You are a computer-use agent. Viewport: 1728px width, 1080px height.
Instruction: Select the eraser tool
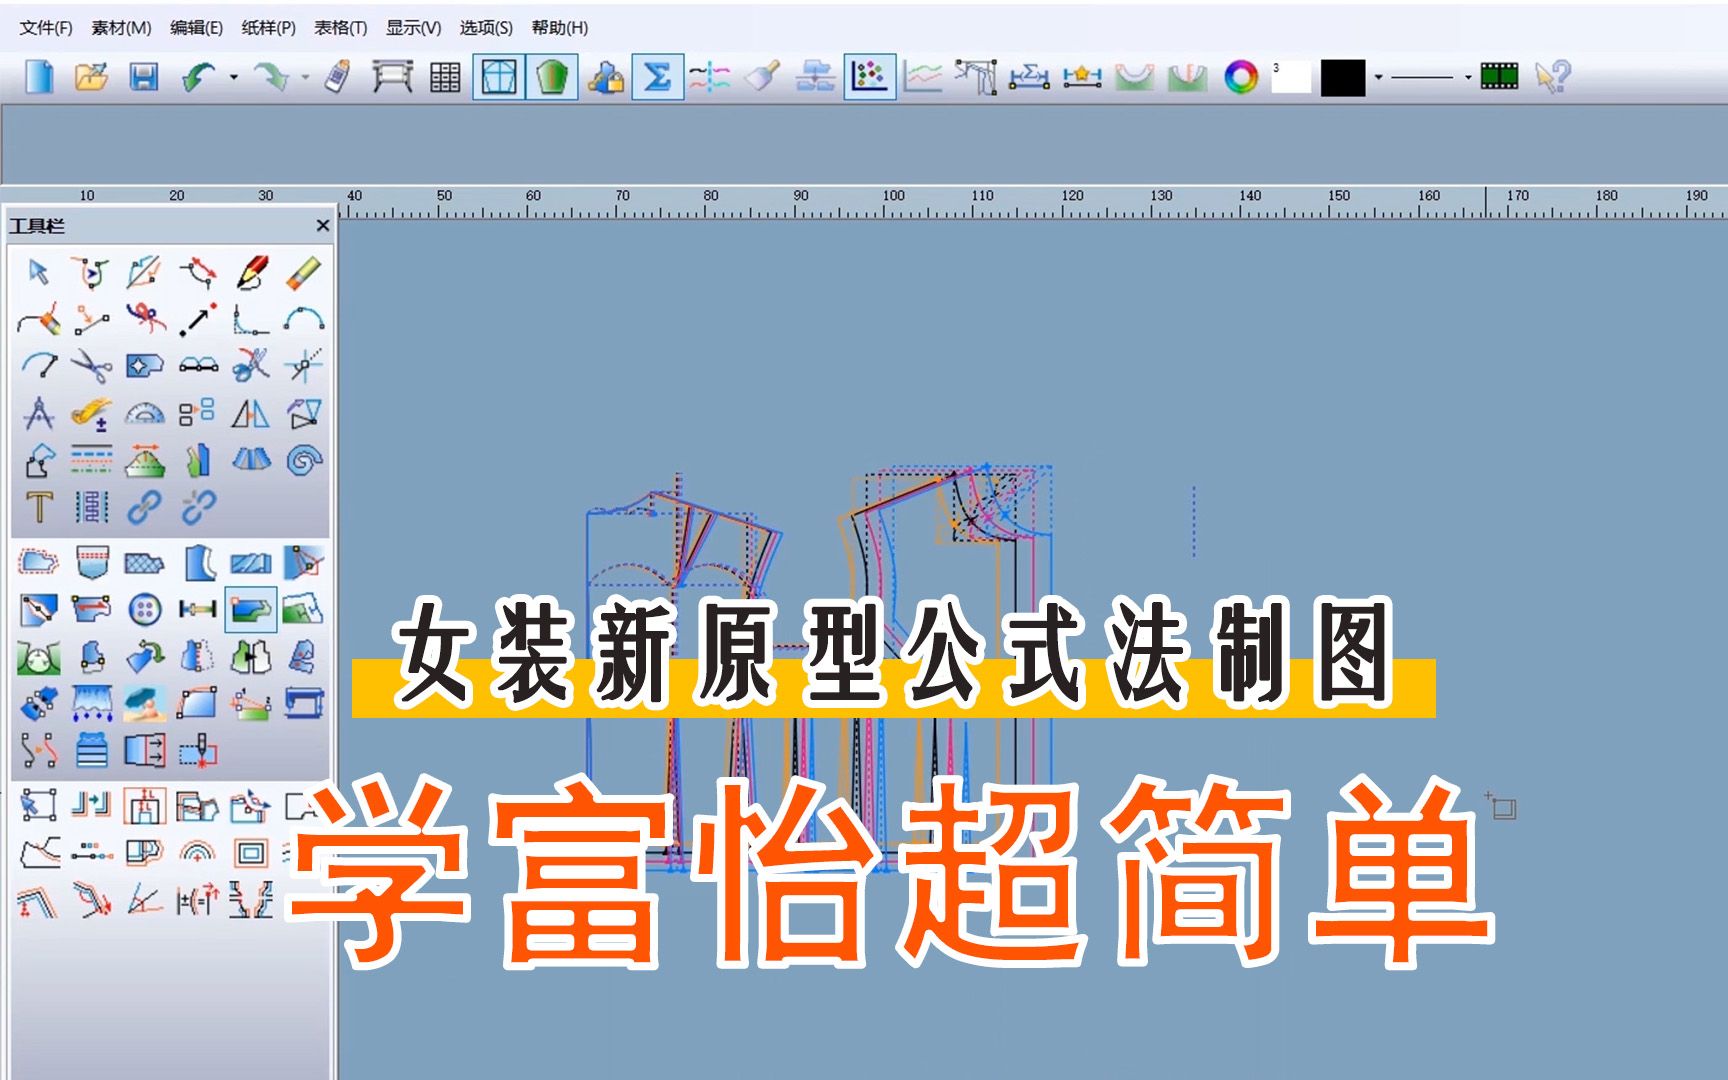tap(304, 273)
